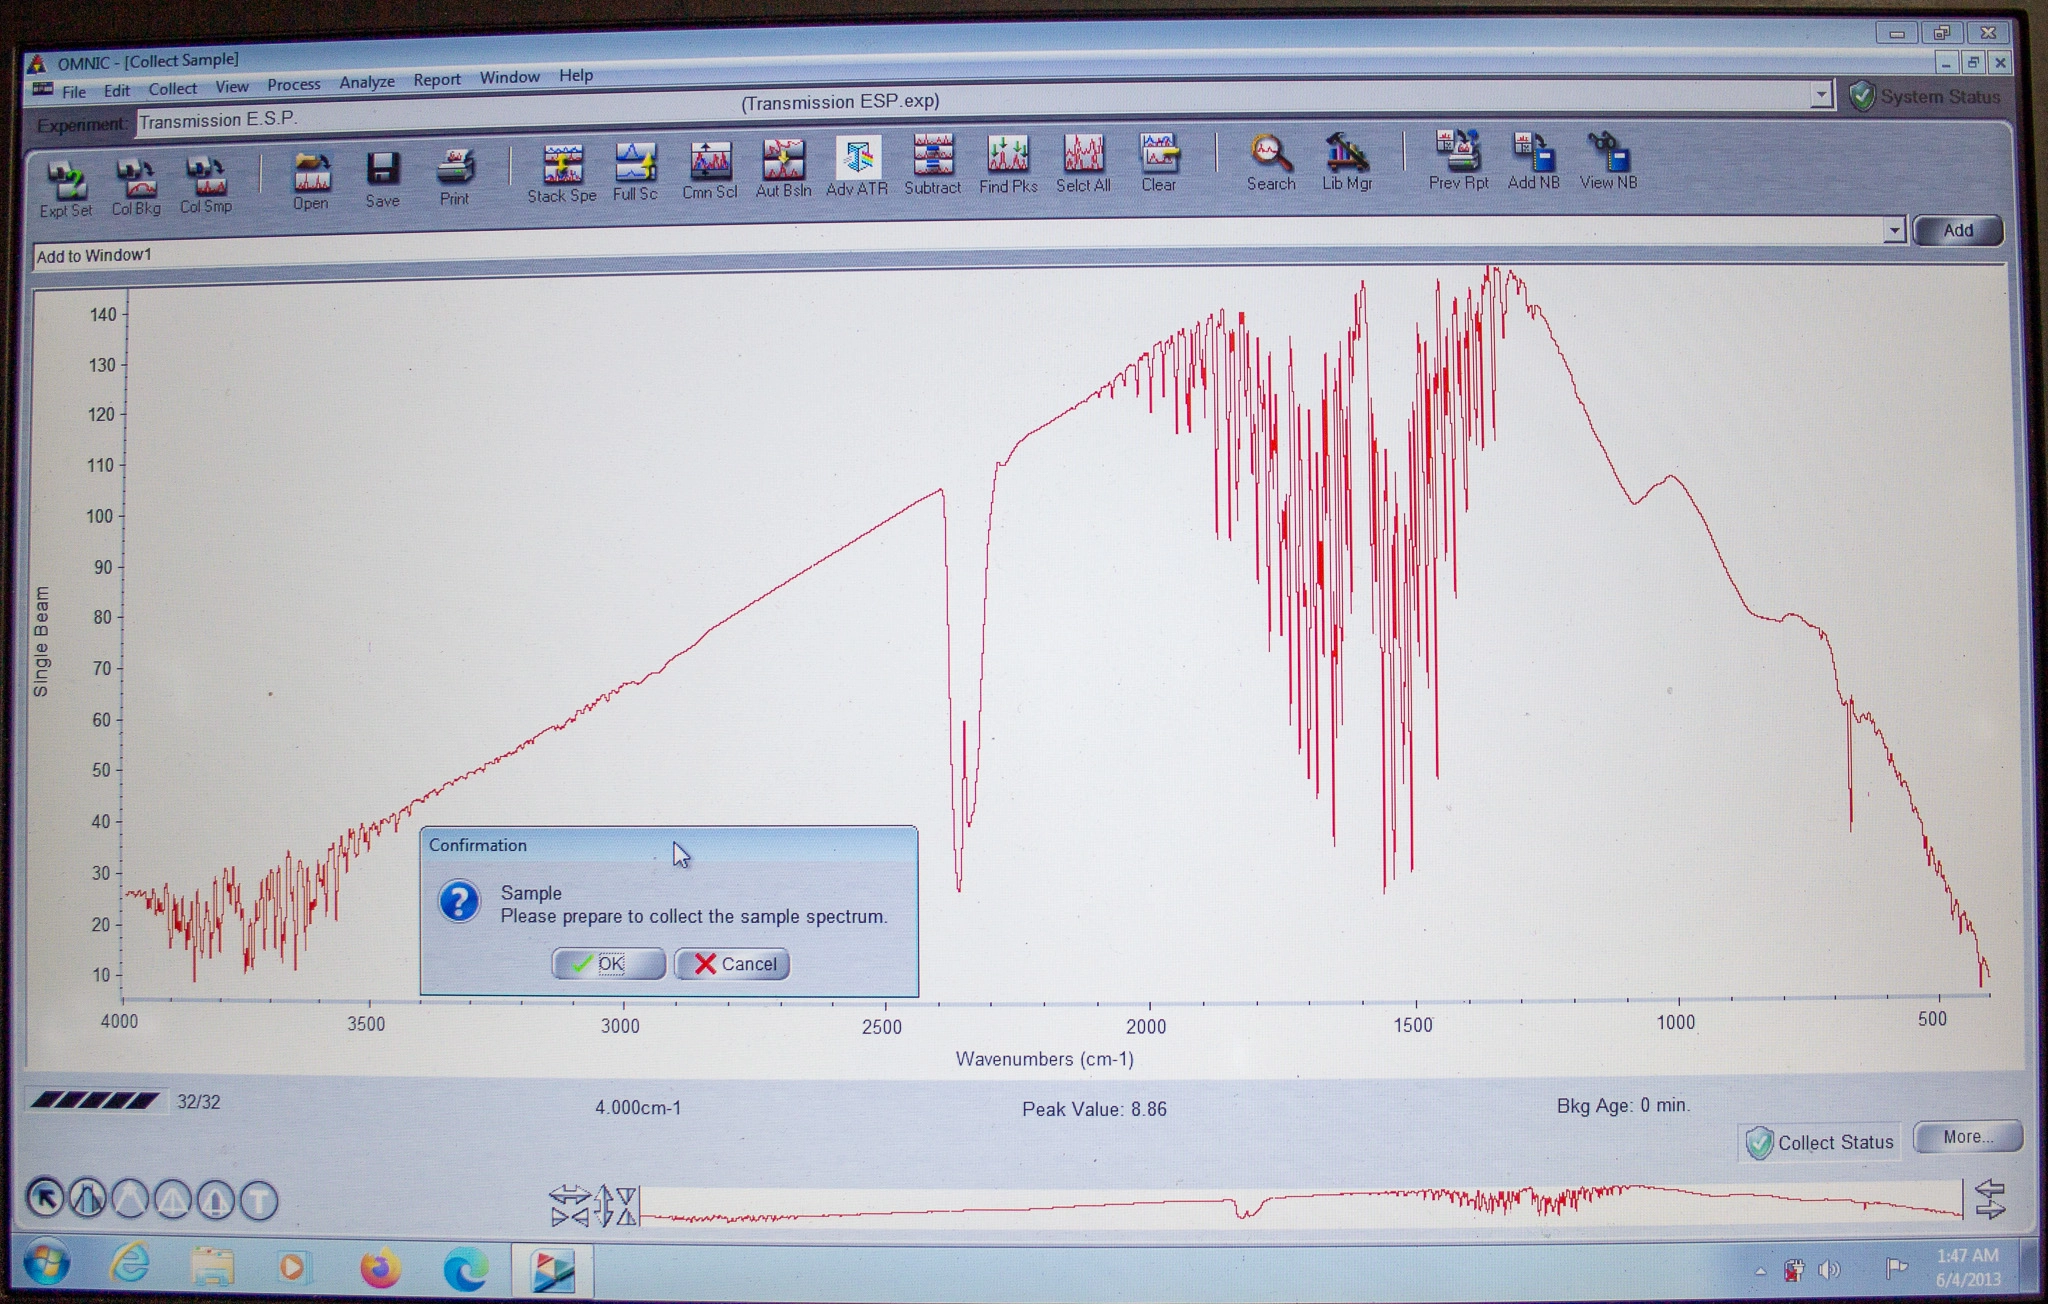This screenshot has width=2048, height=1304.
Task: Click the Peak Value: 8.86 readout
Action: point(1094,1109)
